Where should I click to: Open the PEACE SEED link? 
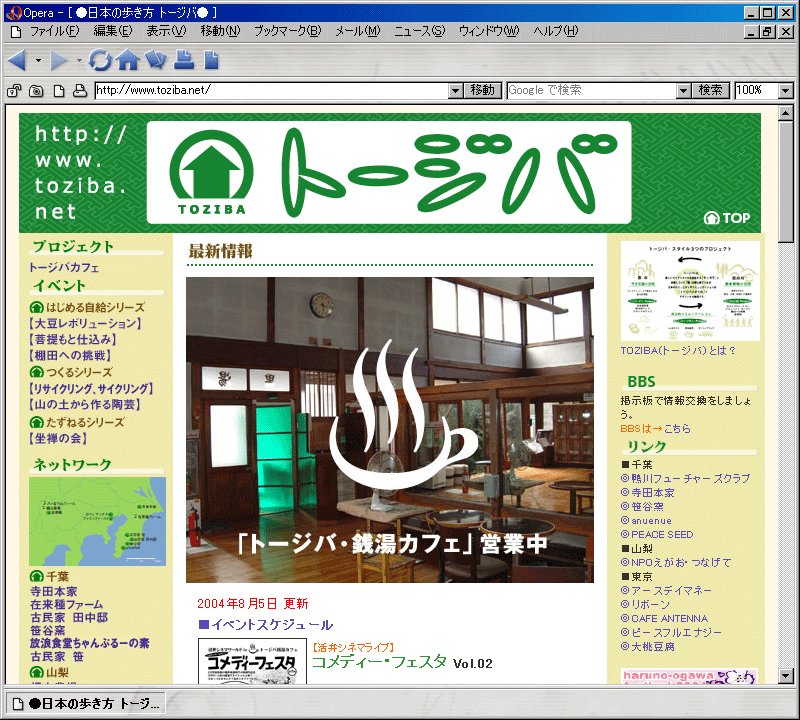[657, 535]
